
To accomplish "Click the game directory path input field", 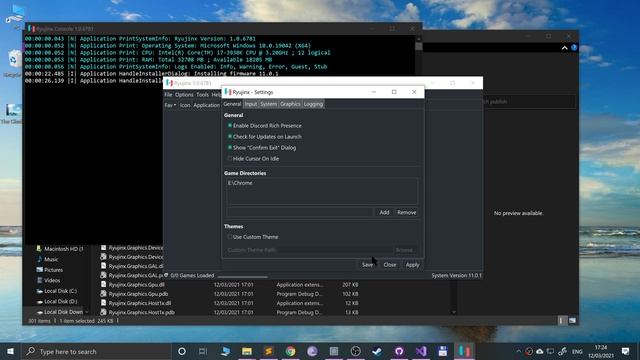I will pos(300,212).
